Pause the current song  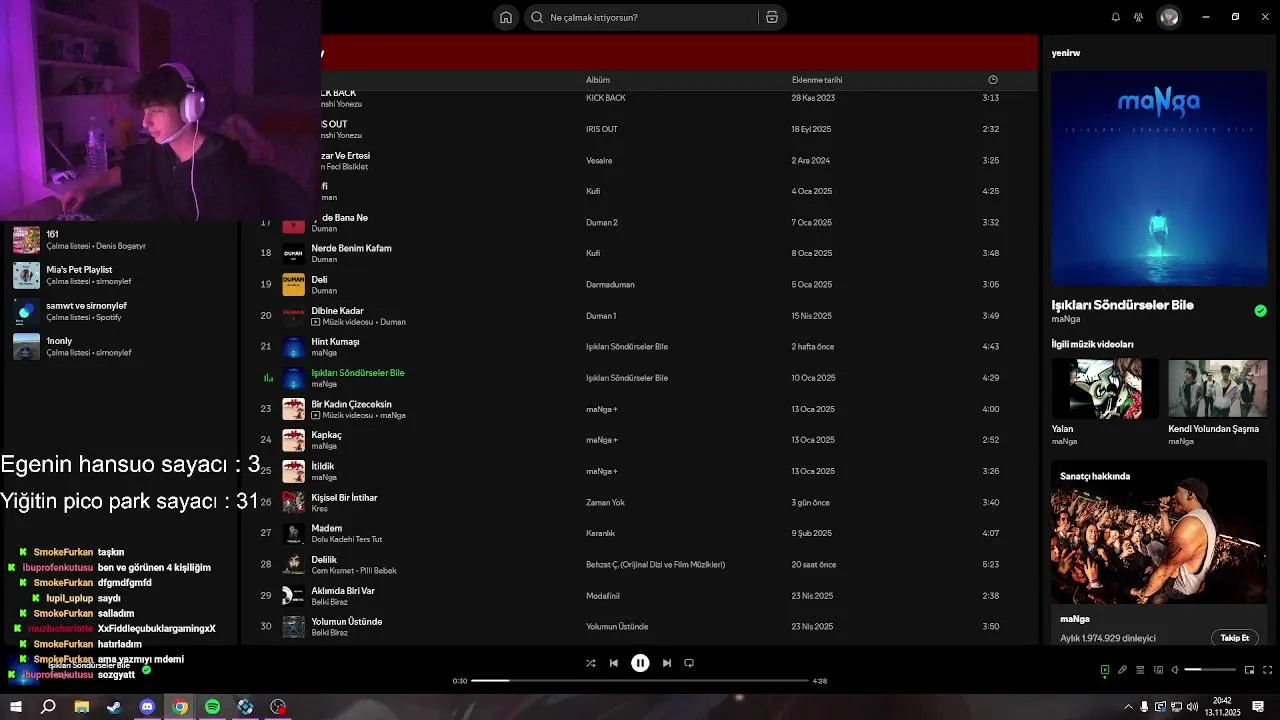coord(640,663)
